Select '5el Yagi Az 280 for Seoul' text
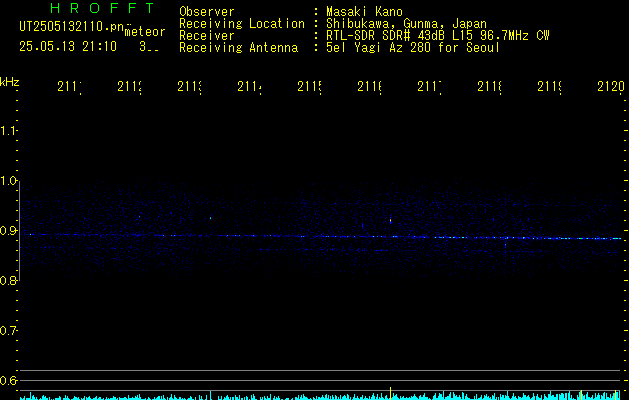This screenshot has height=400, width=629. click(413, 48)
